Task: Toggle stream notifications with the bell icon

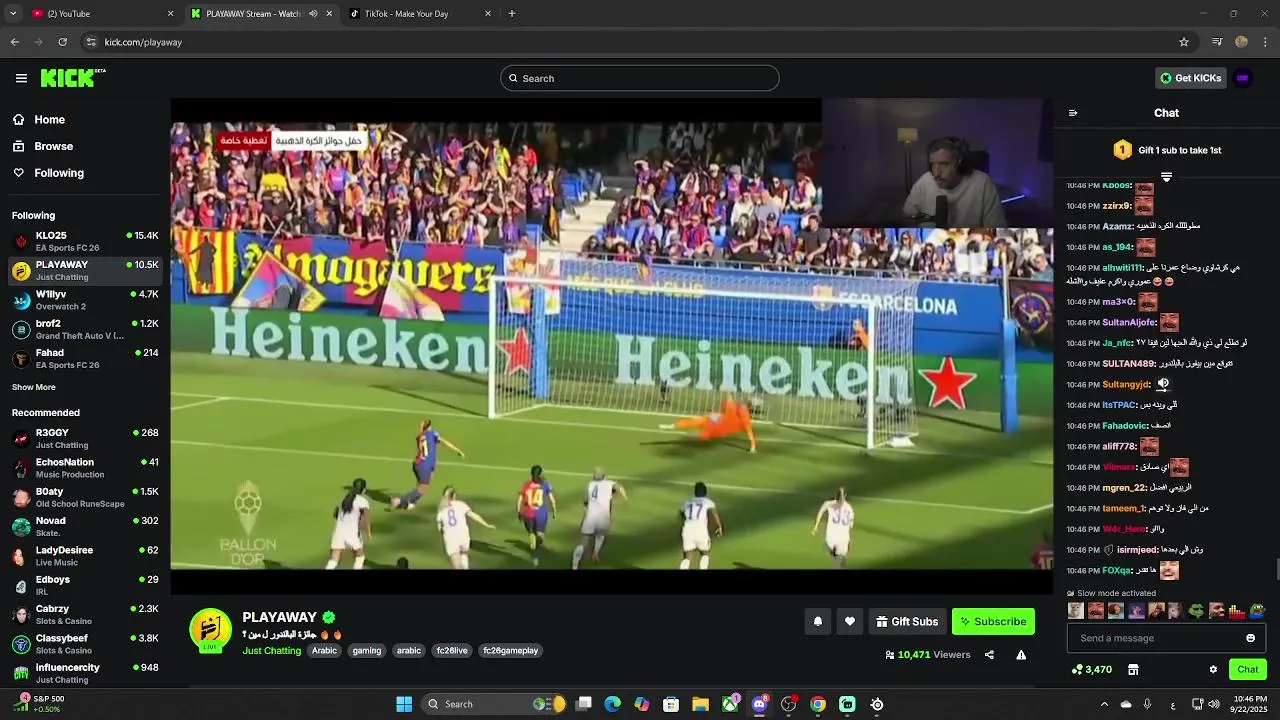Action: [x=817, y=621]
